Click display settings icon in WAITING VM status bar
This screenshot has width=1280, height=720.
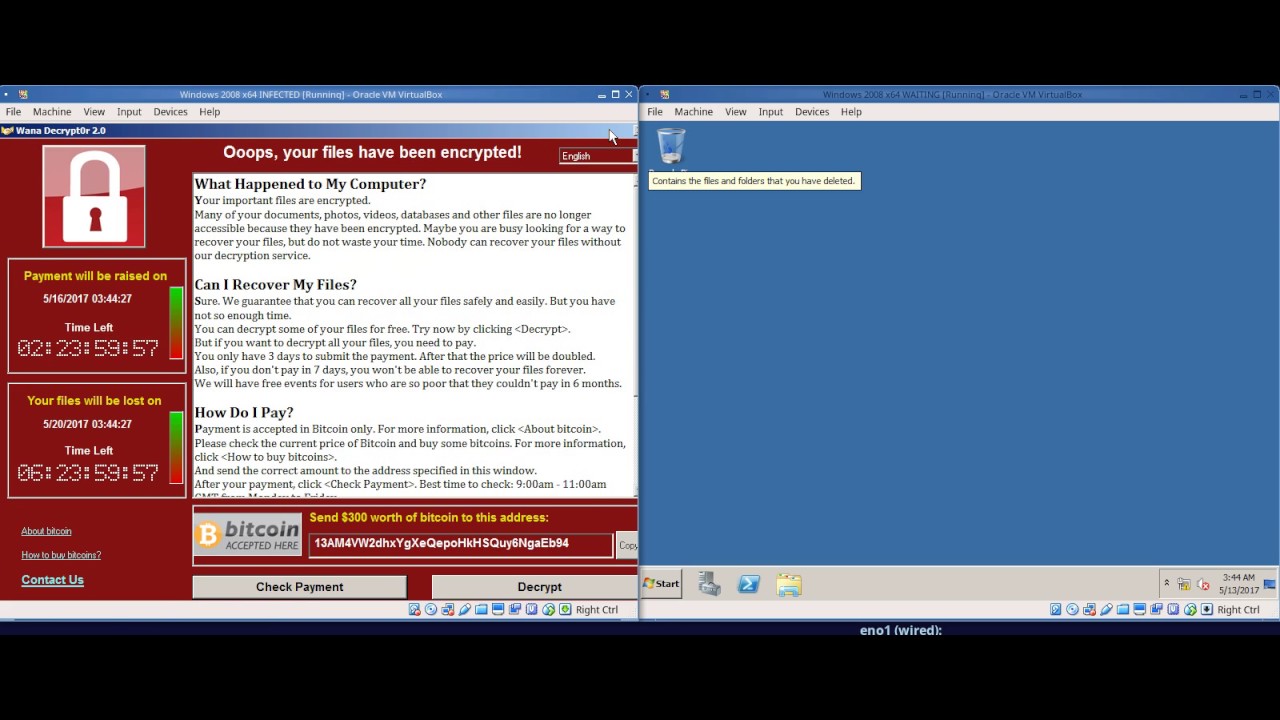(x=1139, y=609)
